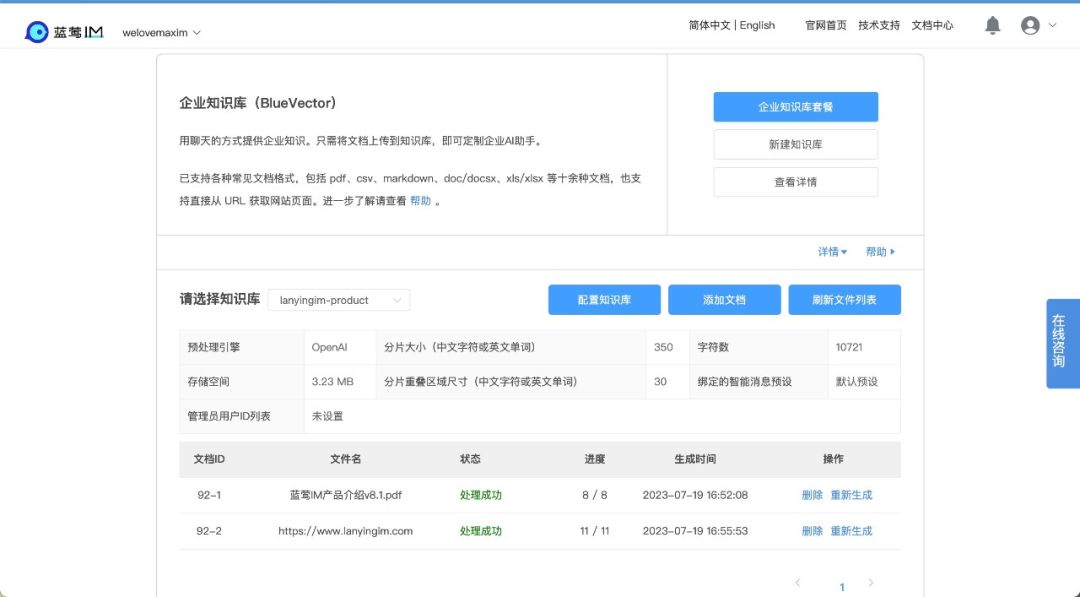Click the 蓝莺IM logo icon
The width and height of the screenshot is (1080, 597).
[37, 32]
